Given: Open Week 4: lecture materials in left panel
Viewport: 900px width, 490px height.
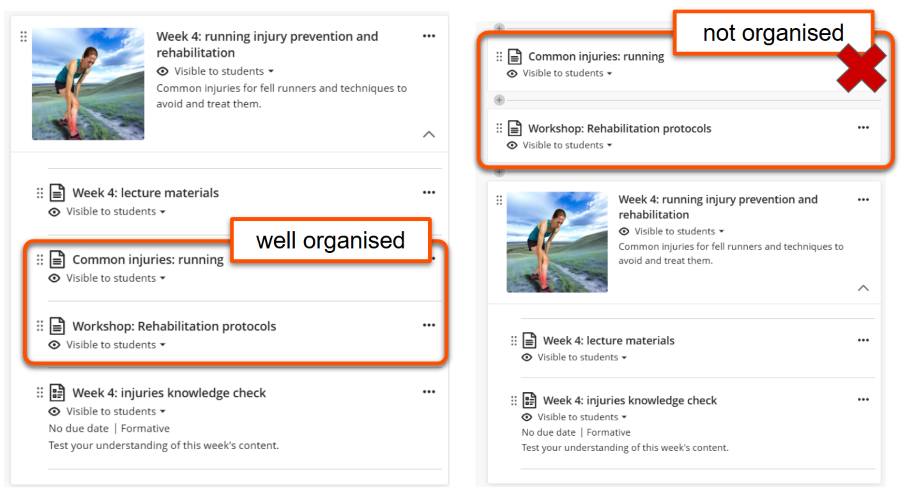Looking at the screenshot, I should pos(145,193).
